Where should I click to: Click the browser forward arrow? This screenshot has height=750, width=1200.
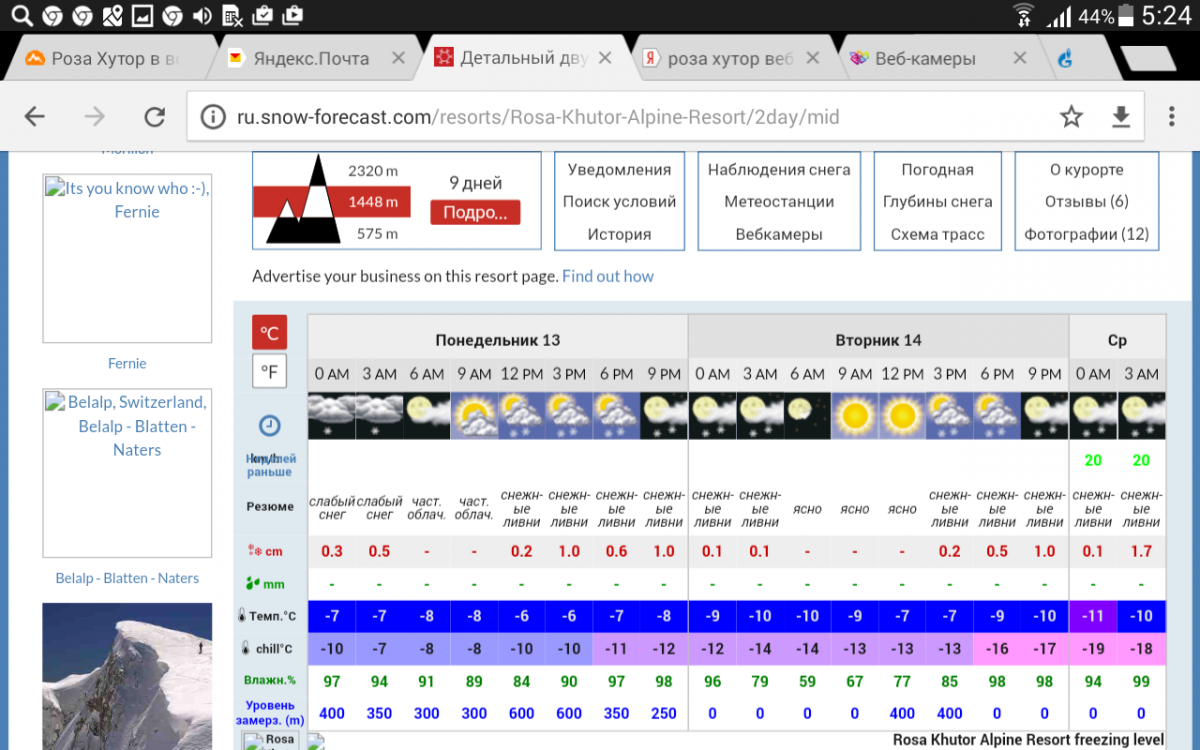[x=95, y=117]
